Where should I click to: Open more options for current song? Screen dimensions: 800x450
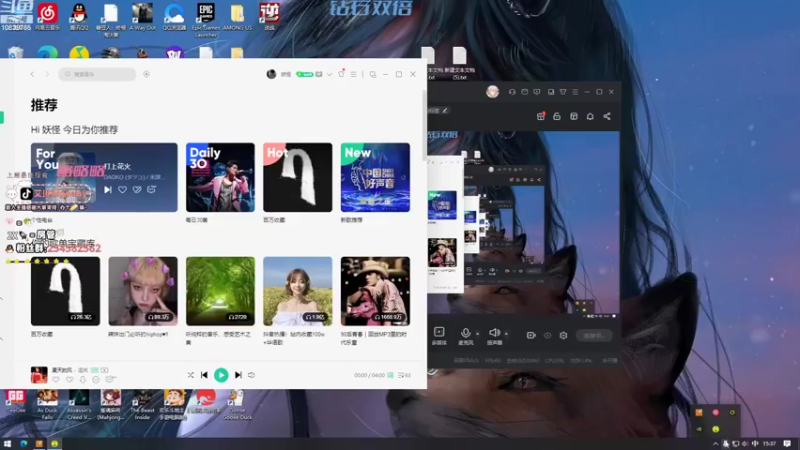coord(96,380)
